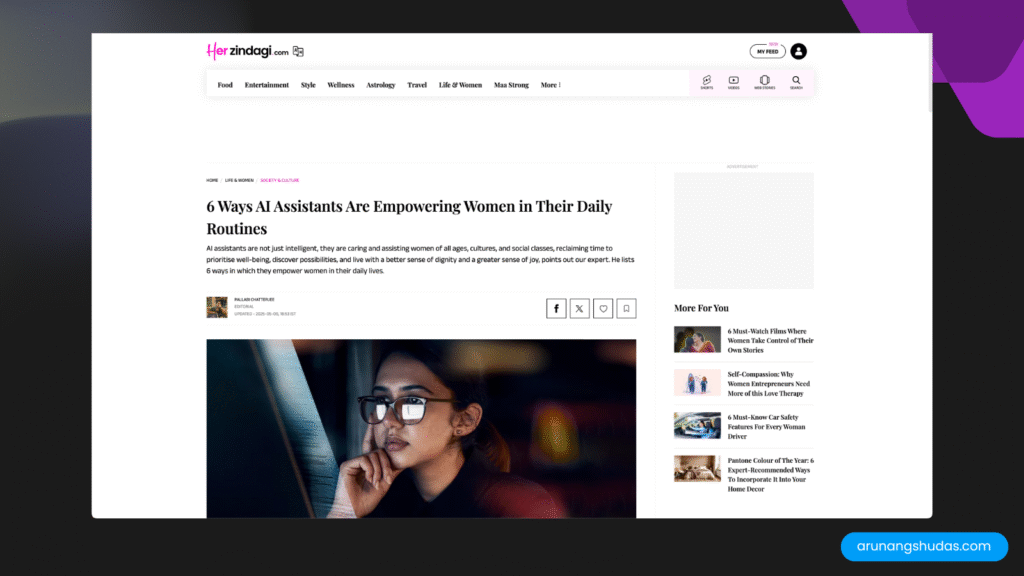Click thumbnail for Car Safety Features article
1024x576 pixels.
(697, 426)
